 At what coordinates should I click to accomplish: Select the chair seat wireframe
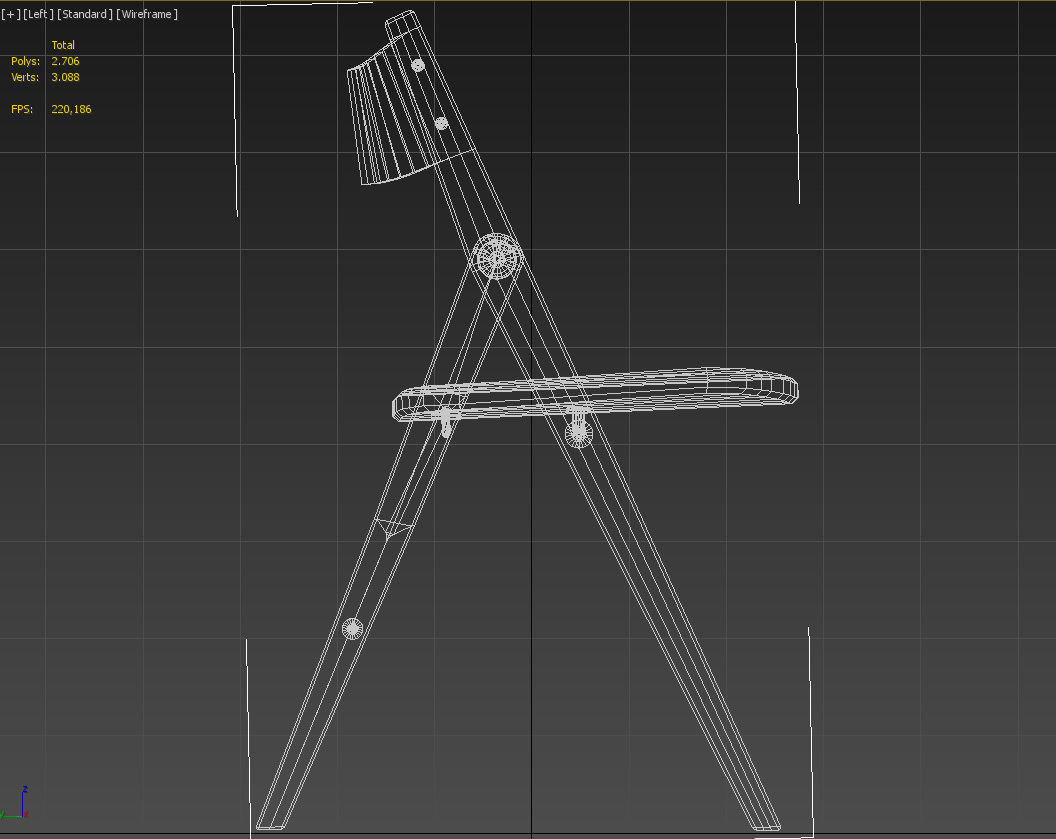595,394
